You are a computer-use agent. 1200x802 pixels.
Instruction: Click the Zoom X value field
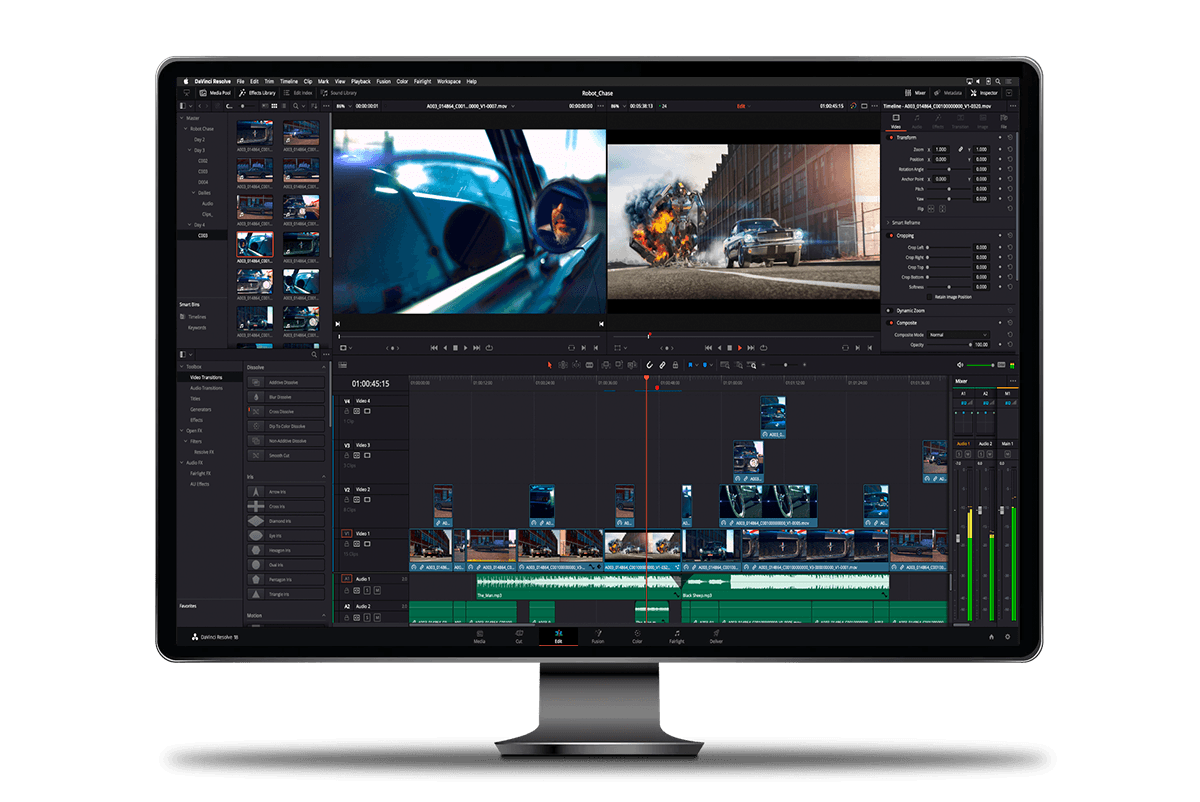tap(941, 149)
